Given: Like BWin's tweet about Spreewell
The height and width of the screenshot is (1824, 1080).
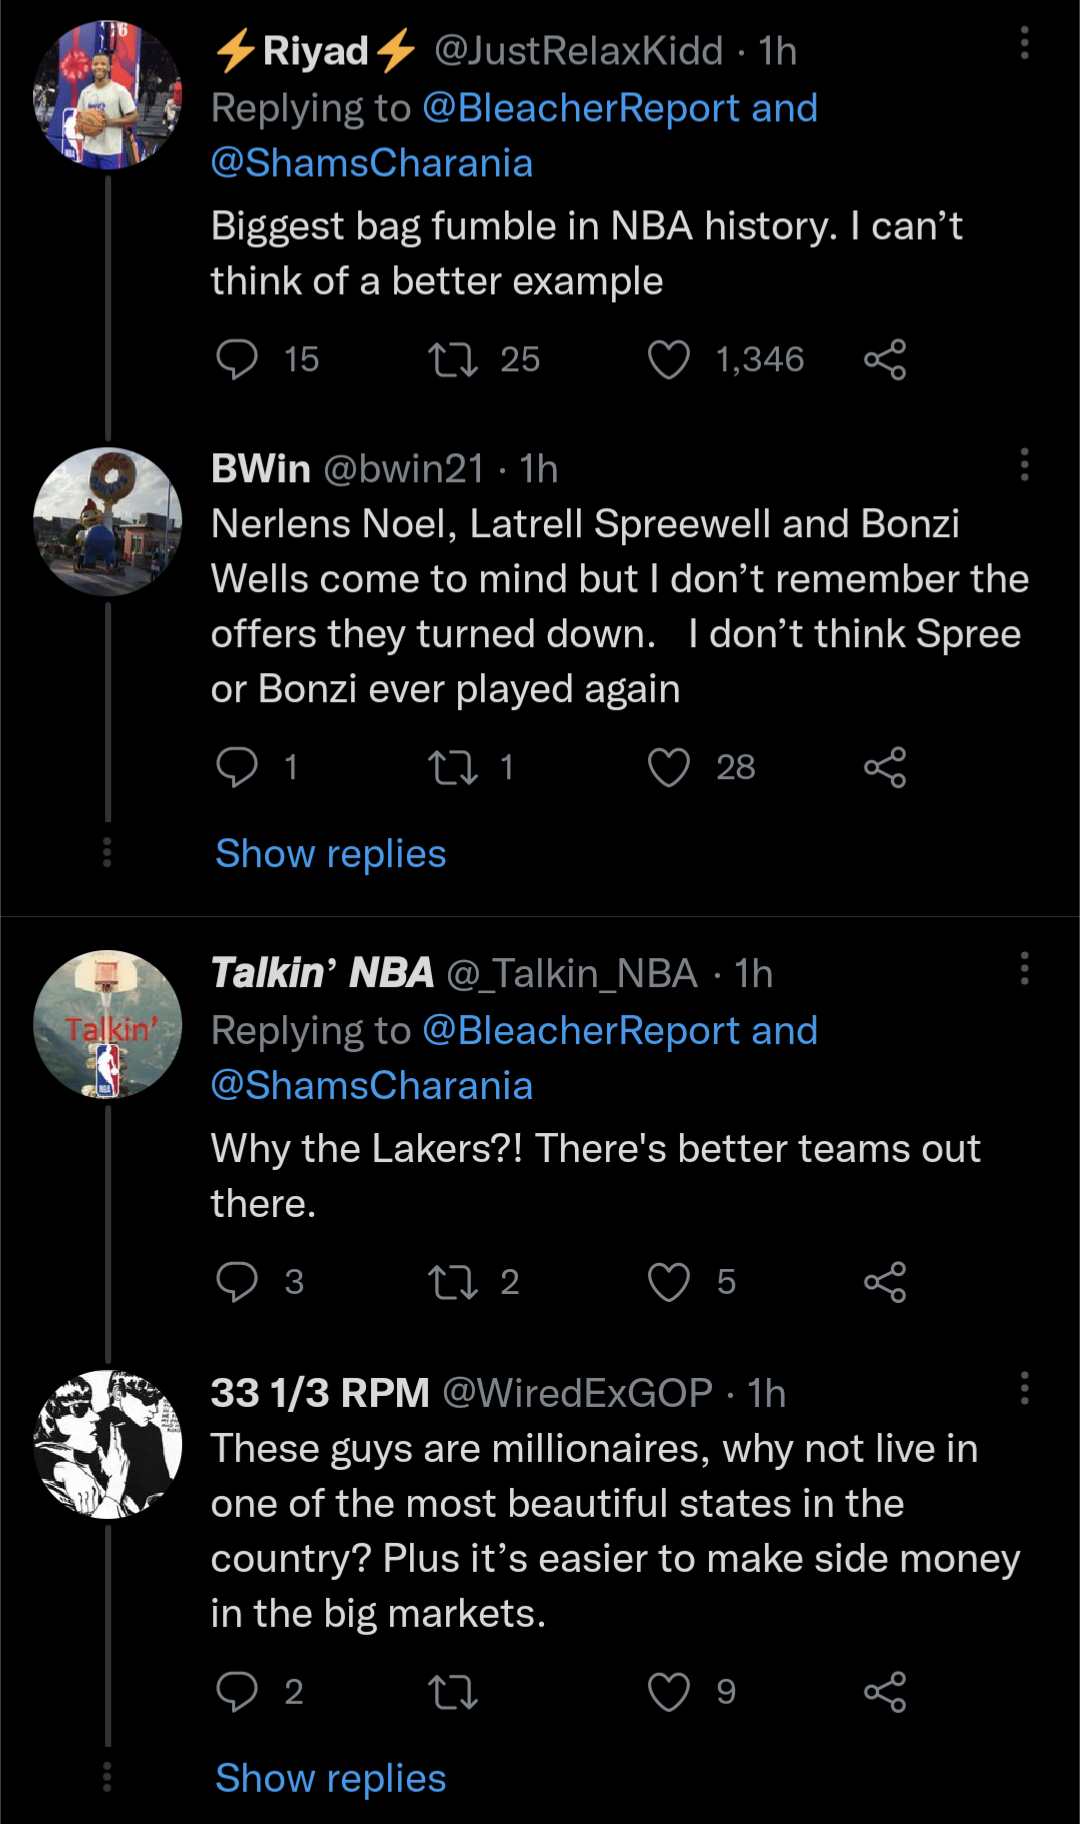Looking at the screenshot, I should point(669,768).
